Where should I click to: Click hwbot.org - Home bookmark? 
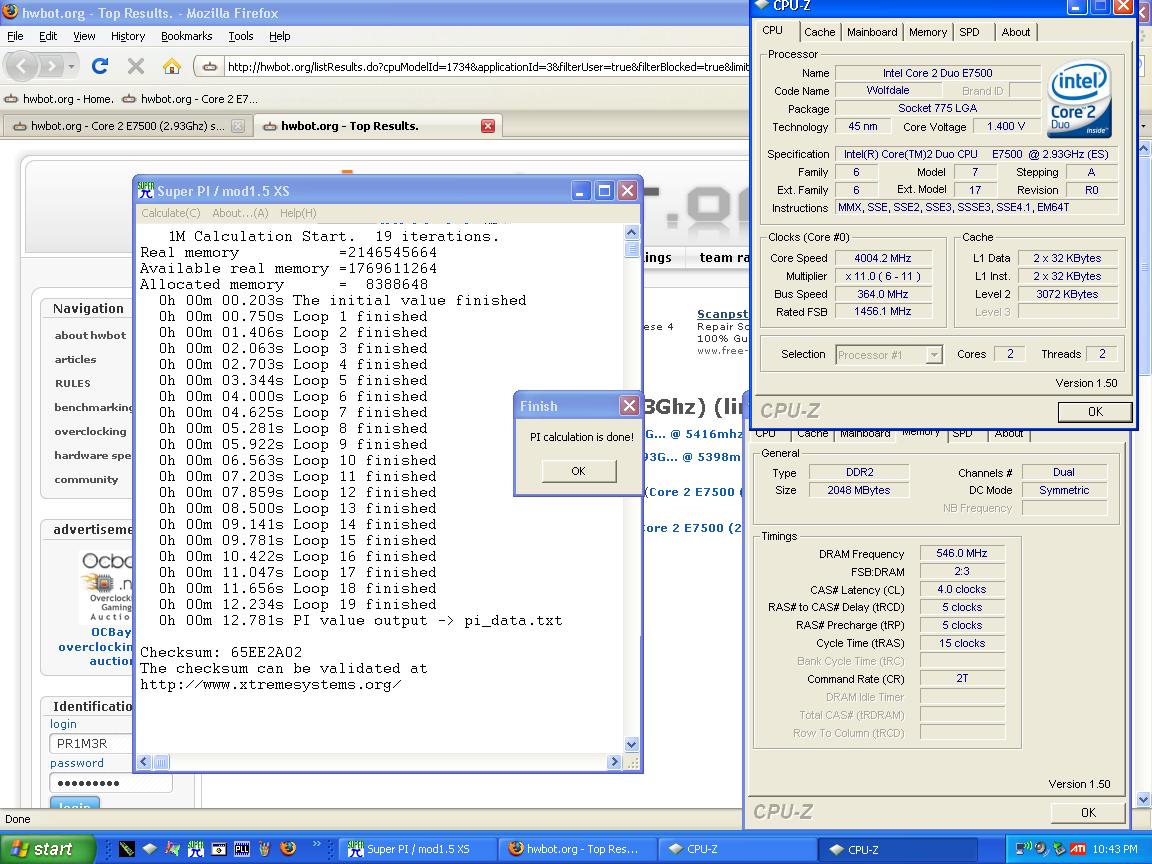[60, 98]
